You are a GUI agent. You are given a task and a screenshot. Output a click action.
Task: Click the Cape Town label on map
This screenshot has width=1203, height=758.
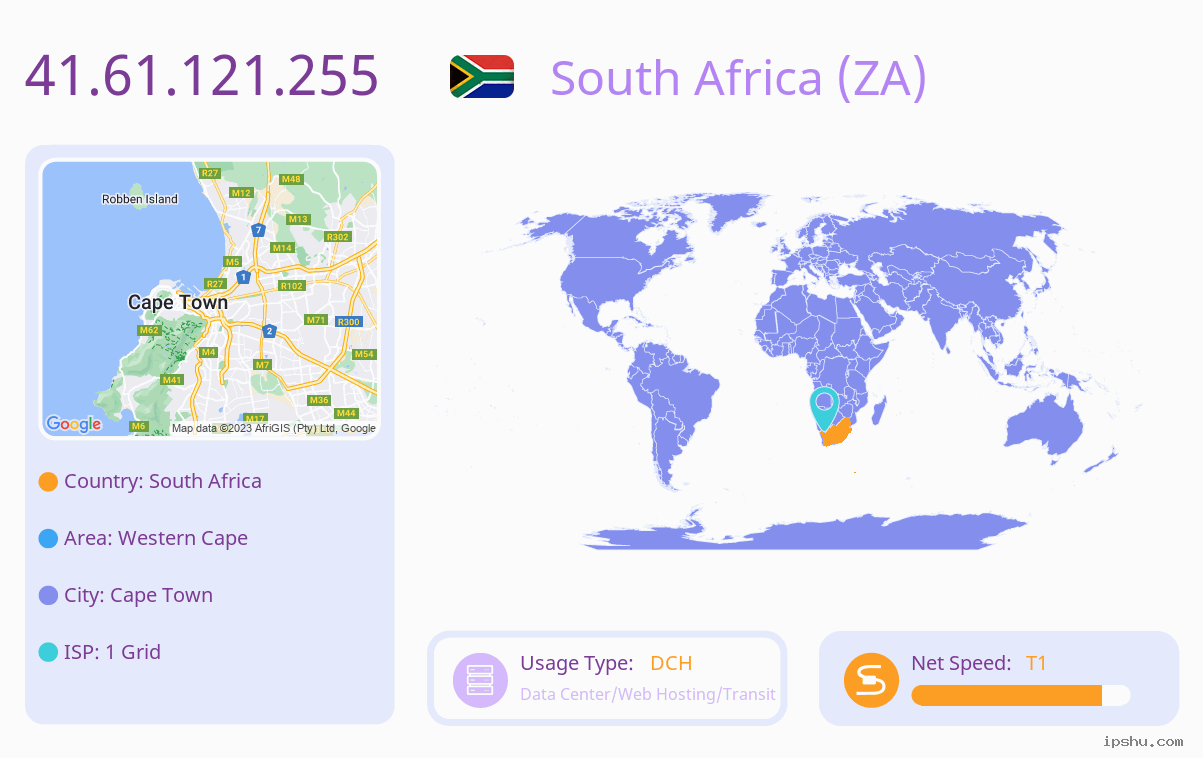(x=178, y=302)
